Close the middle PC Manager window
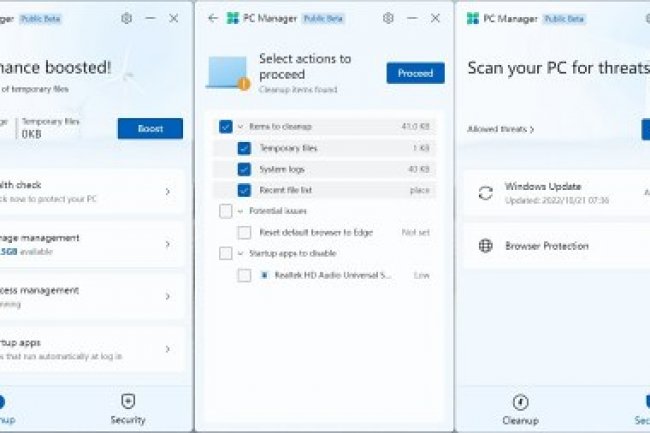Image resolution: width=650 pixels, height=433 pixels. tap(435, 18)
